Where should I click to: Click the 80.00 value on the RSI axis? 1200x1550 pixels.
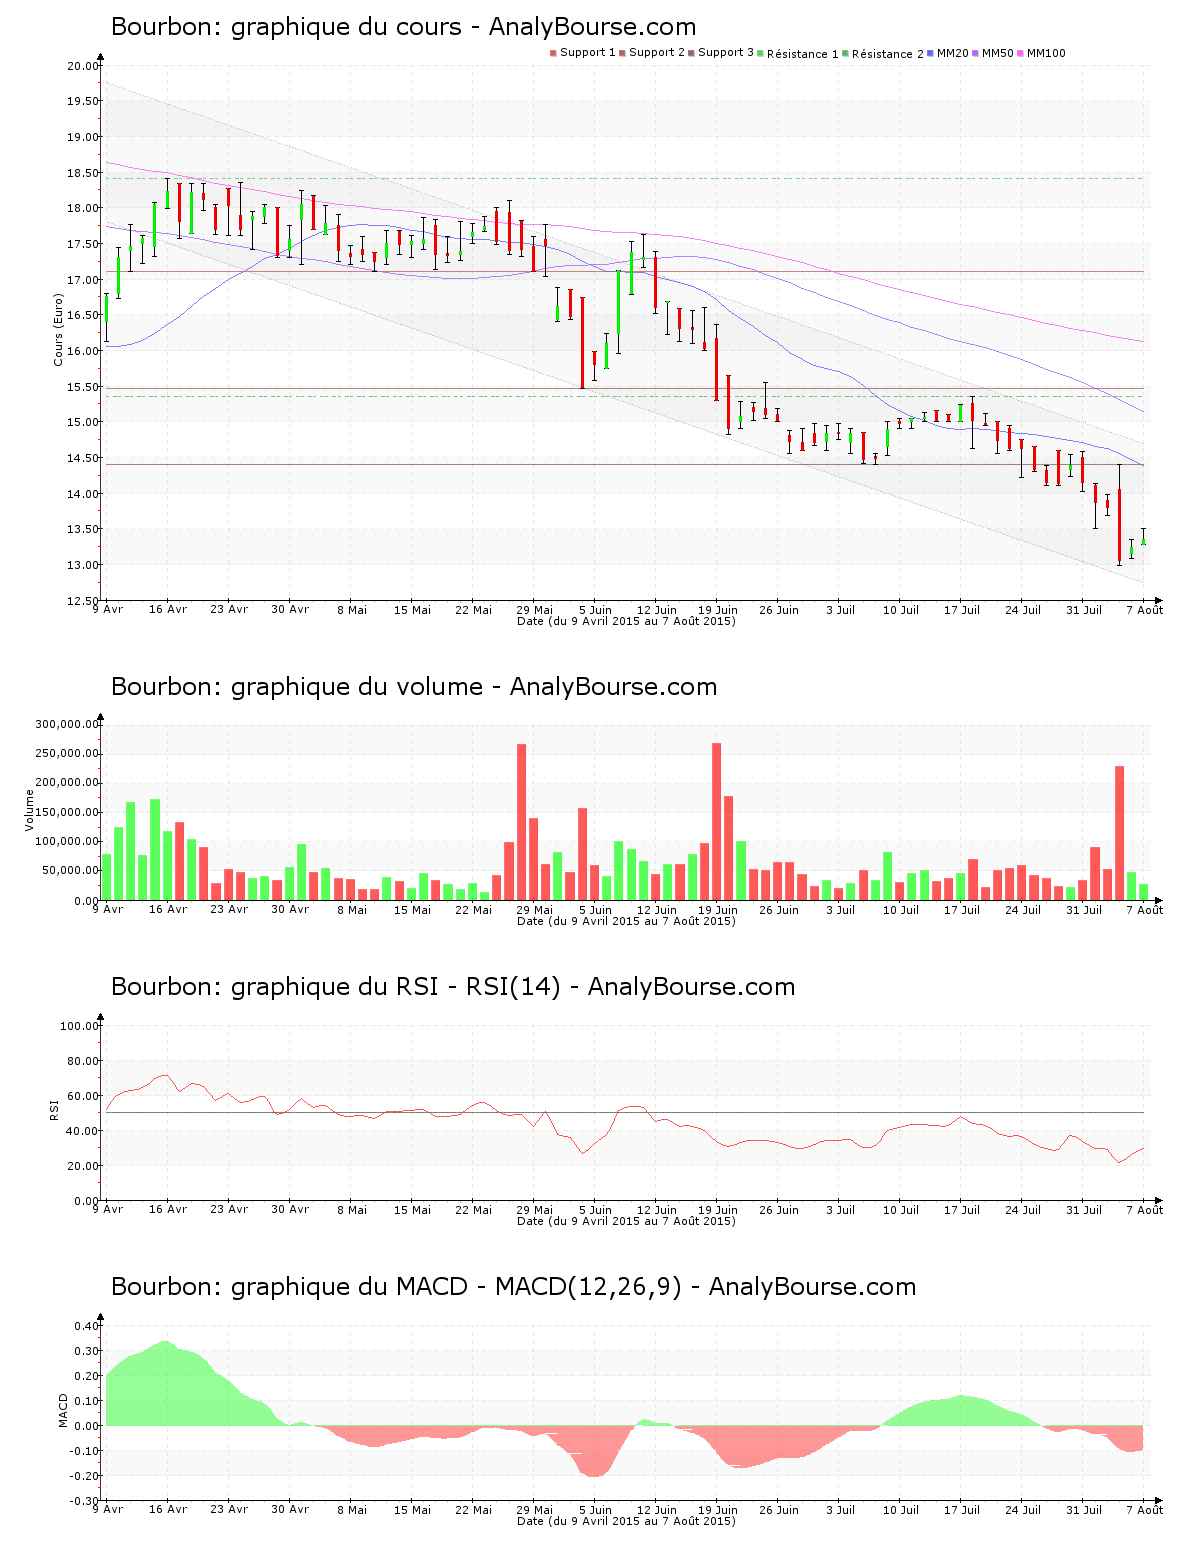[83, 1061]
